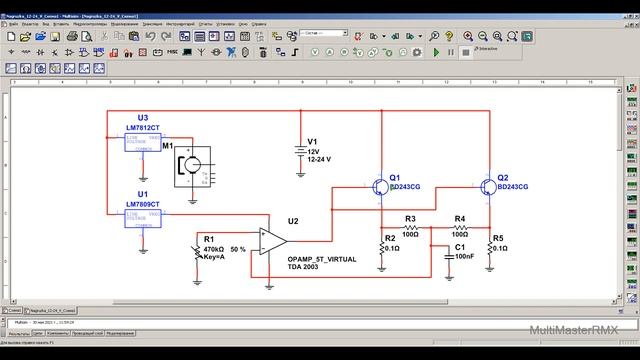640x360 pixels.
Task: Open the Simulate menu
Action: pyautogui.click(x=124, y=24)
